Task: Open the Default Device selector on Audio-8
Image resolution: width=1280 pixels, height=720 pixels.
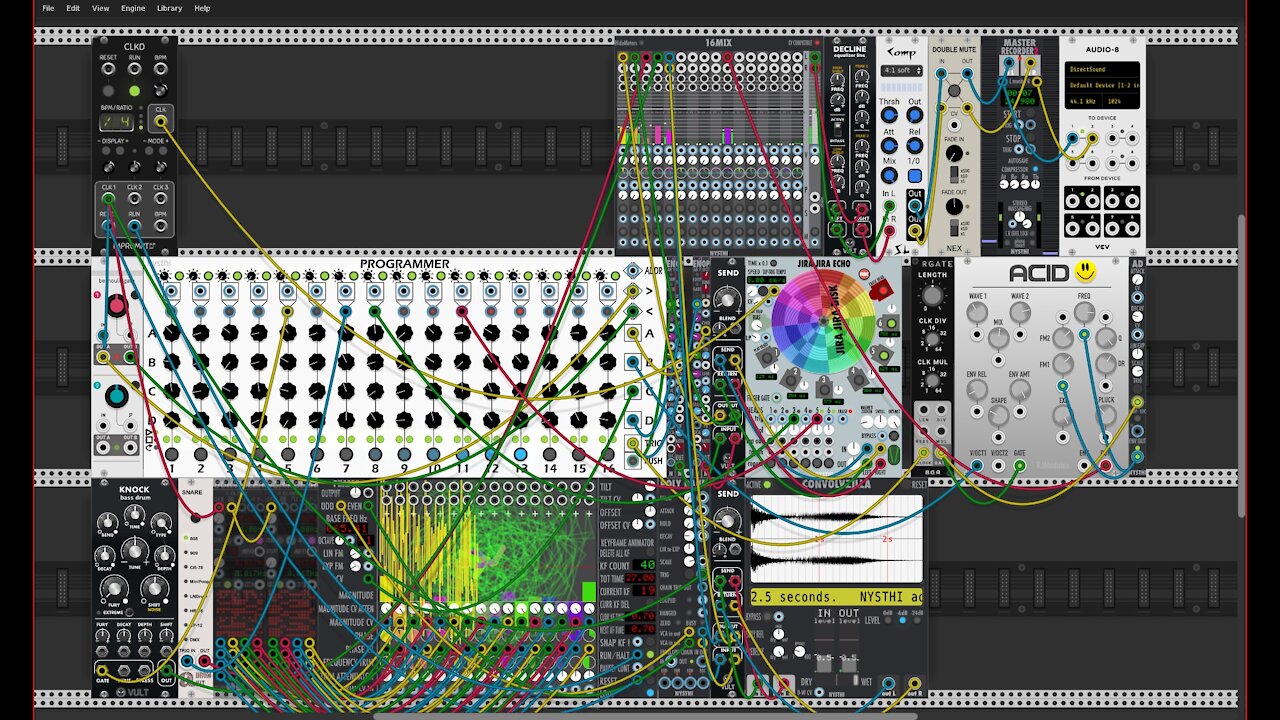Action: [1103, 86]
